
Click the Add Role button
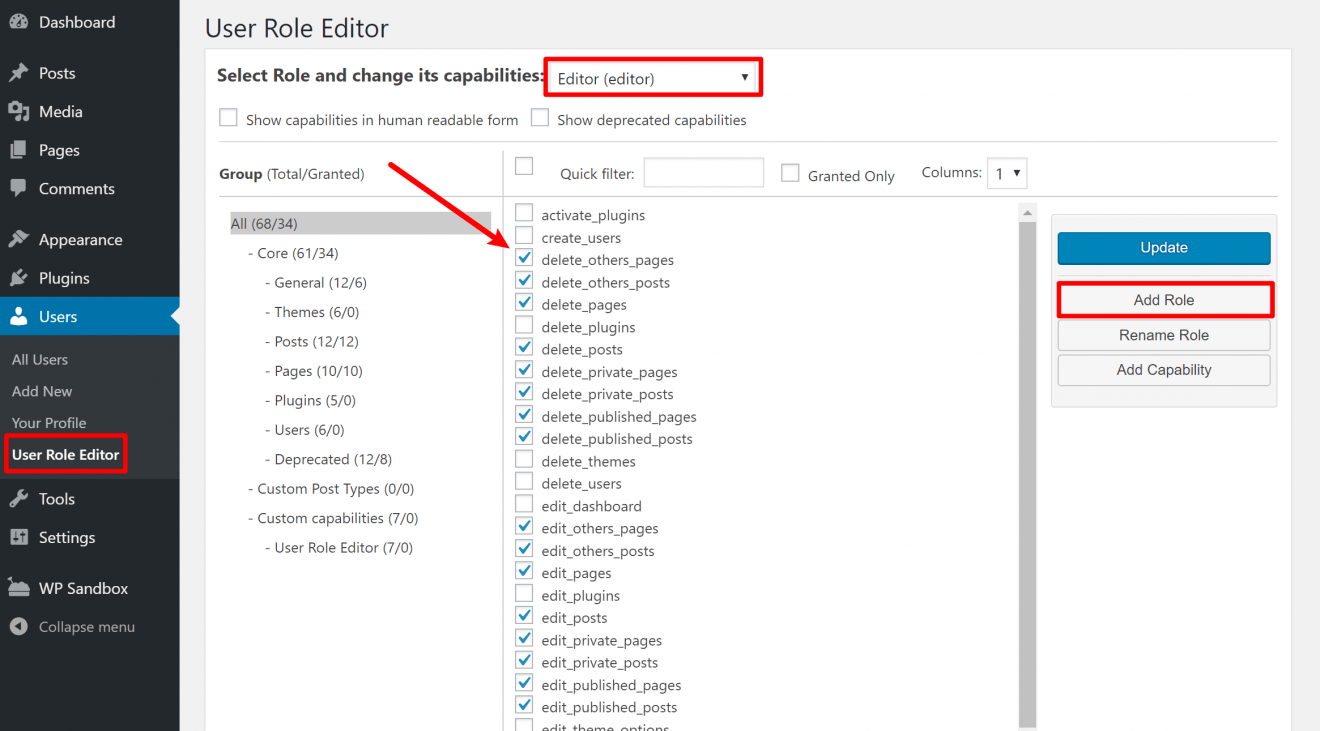pos(1163,299)
